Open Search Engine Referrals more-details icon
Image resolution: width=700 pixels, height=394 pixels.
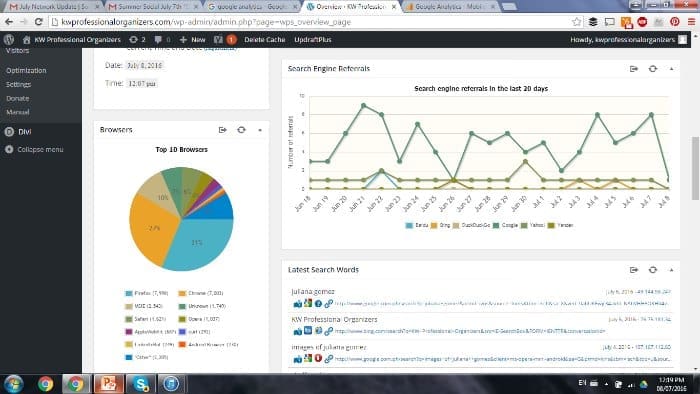[634, 69]
